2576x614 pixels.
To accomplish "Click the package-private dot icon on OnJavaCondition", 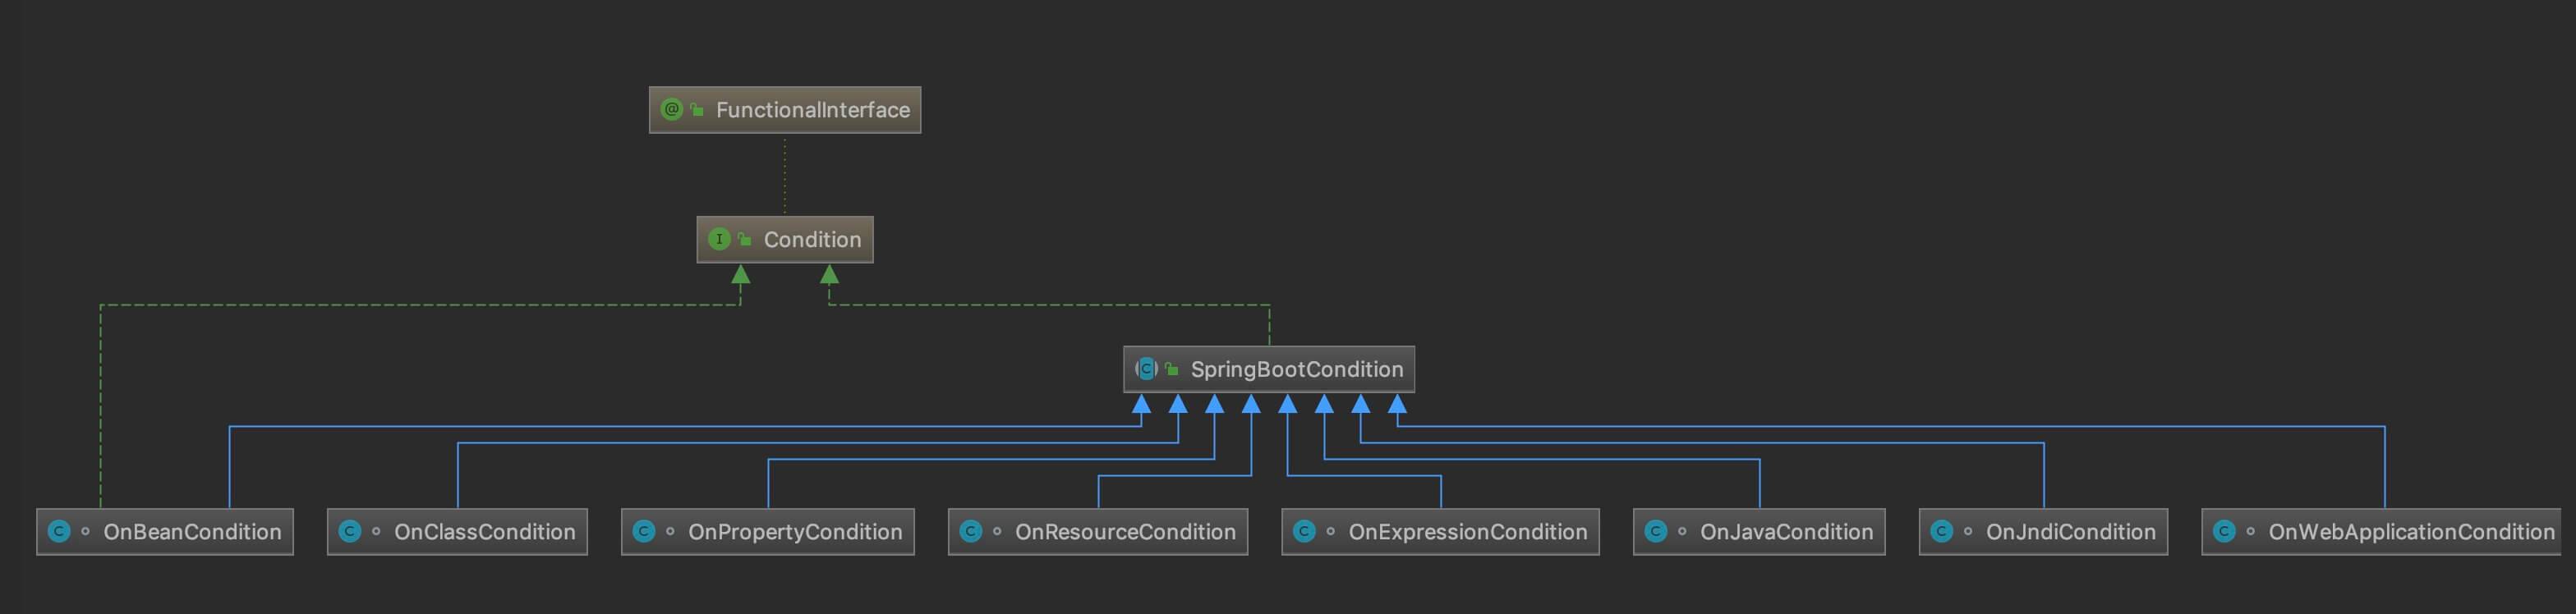I will tap(1682, 531).
